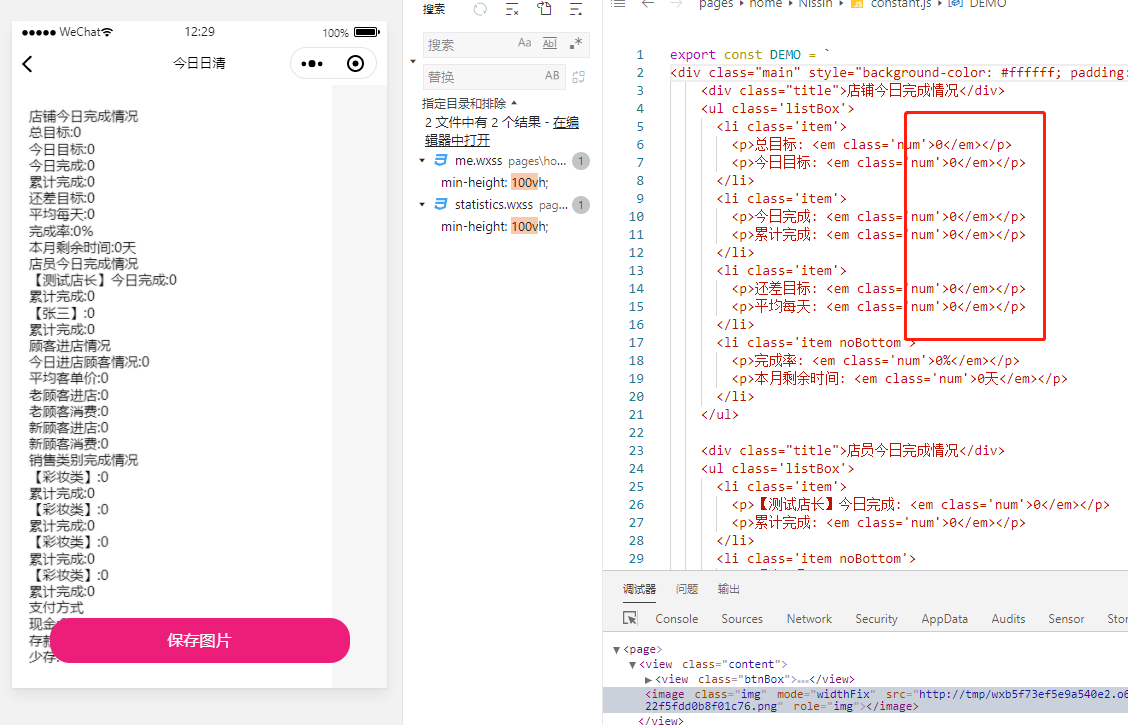Click the Nissin breadcrumb segment
Image resolution: width=1128 pixels, height=725 pixels.
[x=815, y=4]
